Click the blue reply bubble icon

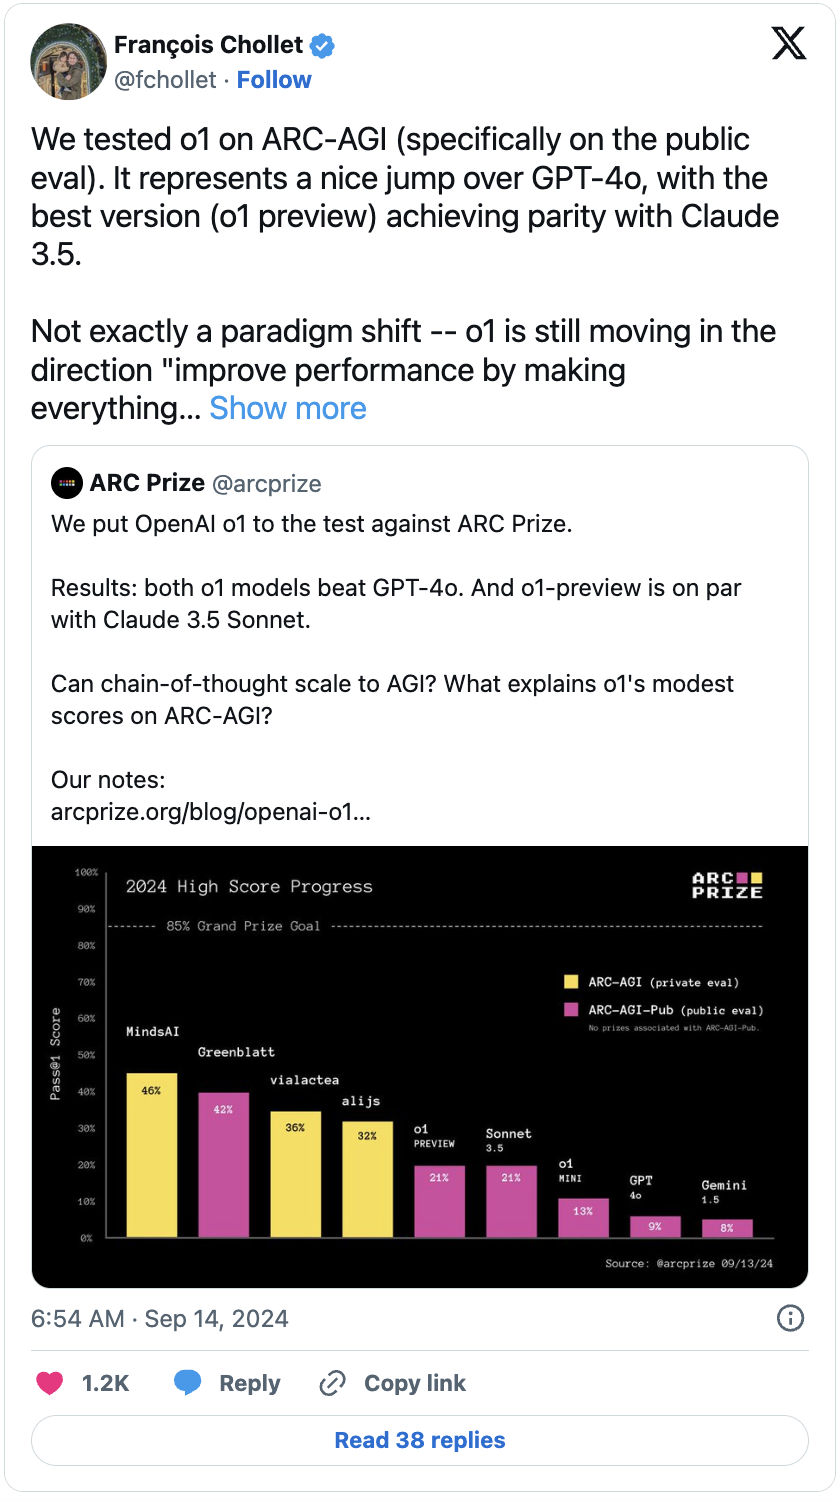pyautogui.click(x=188, y=1383)
